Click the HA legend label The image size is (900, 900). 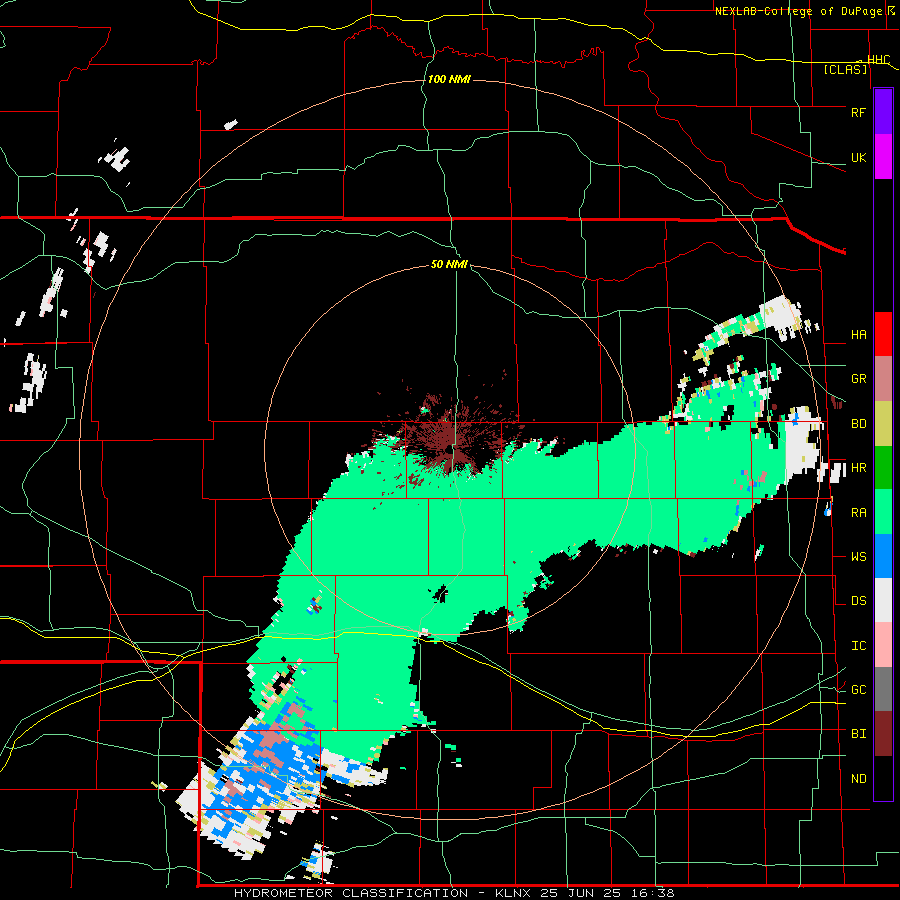pos(858,335)
